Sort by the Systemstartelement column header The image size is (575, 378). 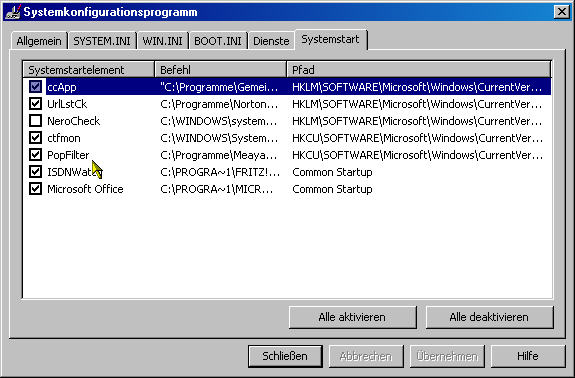click(x=88, y=70)
